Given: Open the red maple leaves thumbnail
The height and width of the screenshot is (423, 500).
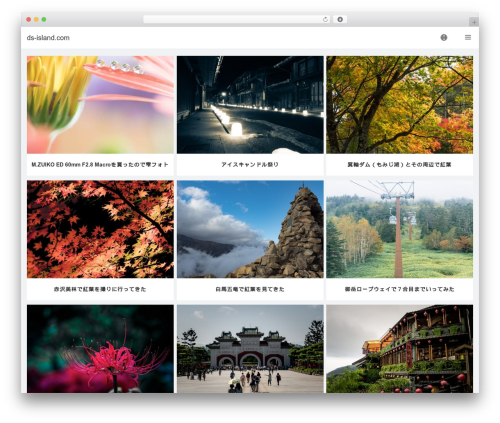Looking at the screenshot, I should click(x=100, y=229).
